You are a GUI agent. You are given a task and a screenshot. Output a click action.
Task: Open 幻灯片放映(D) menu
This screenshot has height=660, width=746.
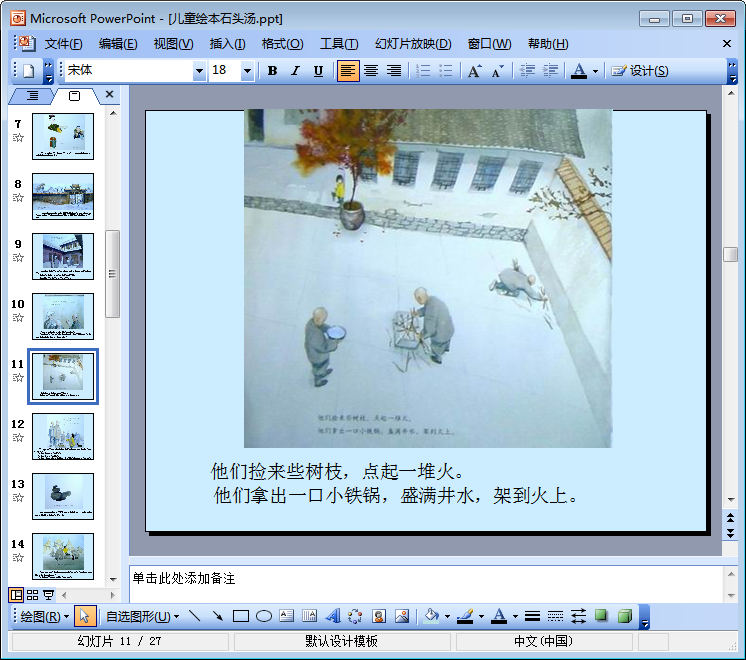pyautogui.click(x=413, y=44)
